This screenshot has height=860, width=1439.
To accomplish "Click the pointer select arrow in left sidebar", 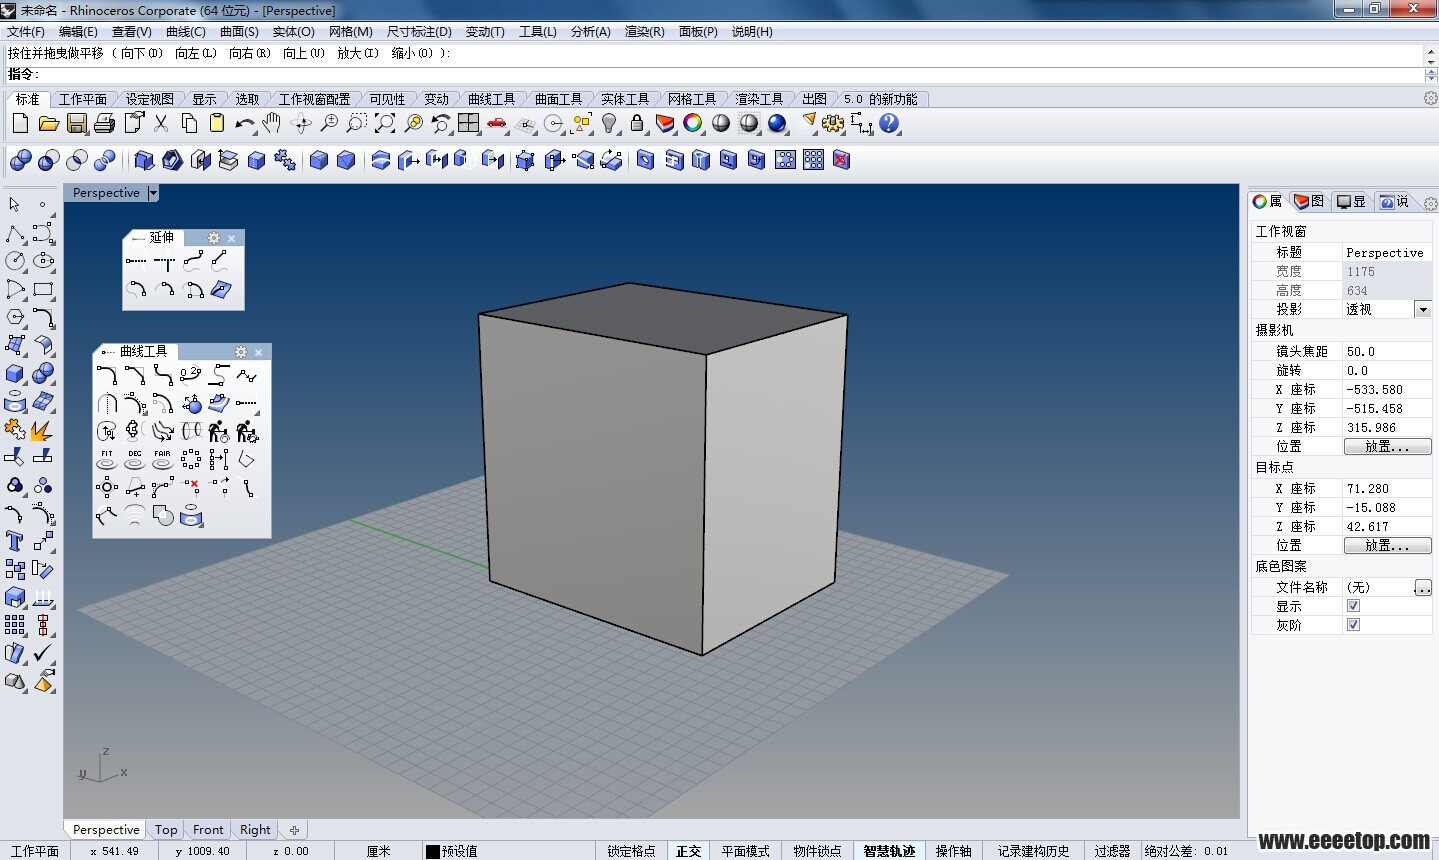I will (15, 205).
